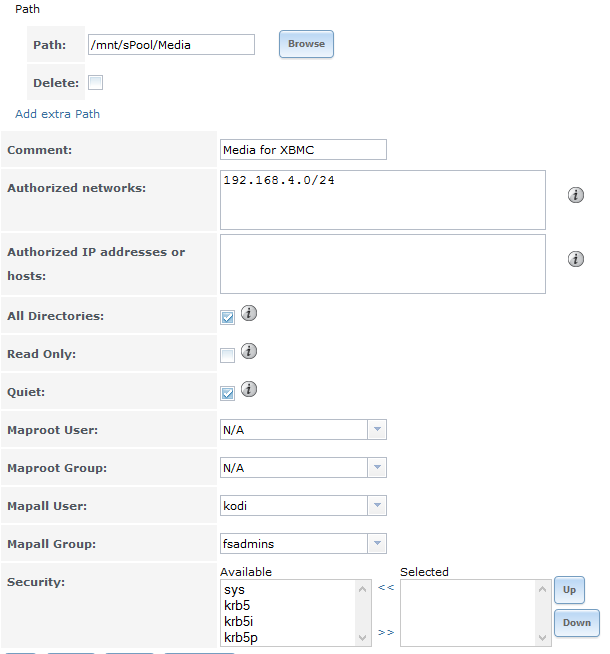Click the >> add security arrow
This screenshot has height=654, width=610.
[x=386, y=632]
